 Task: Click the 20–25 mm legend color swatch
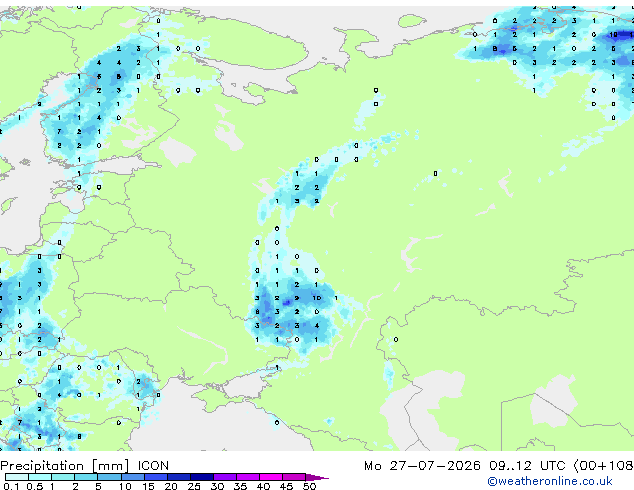point(179,477)
